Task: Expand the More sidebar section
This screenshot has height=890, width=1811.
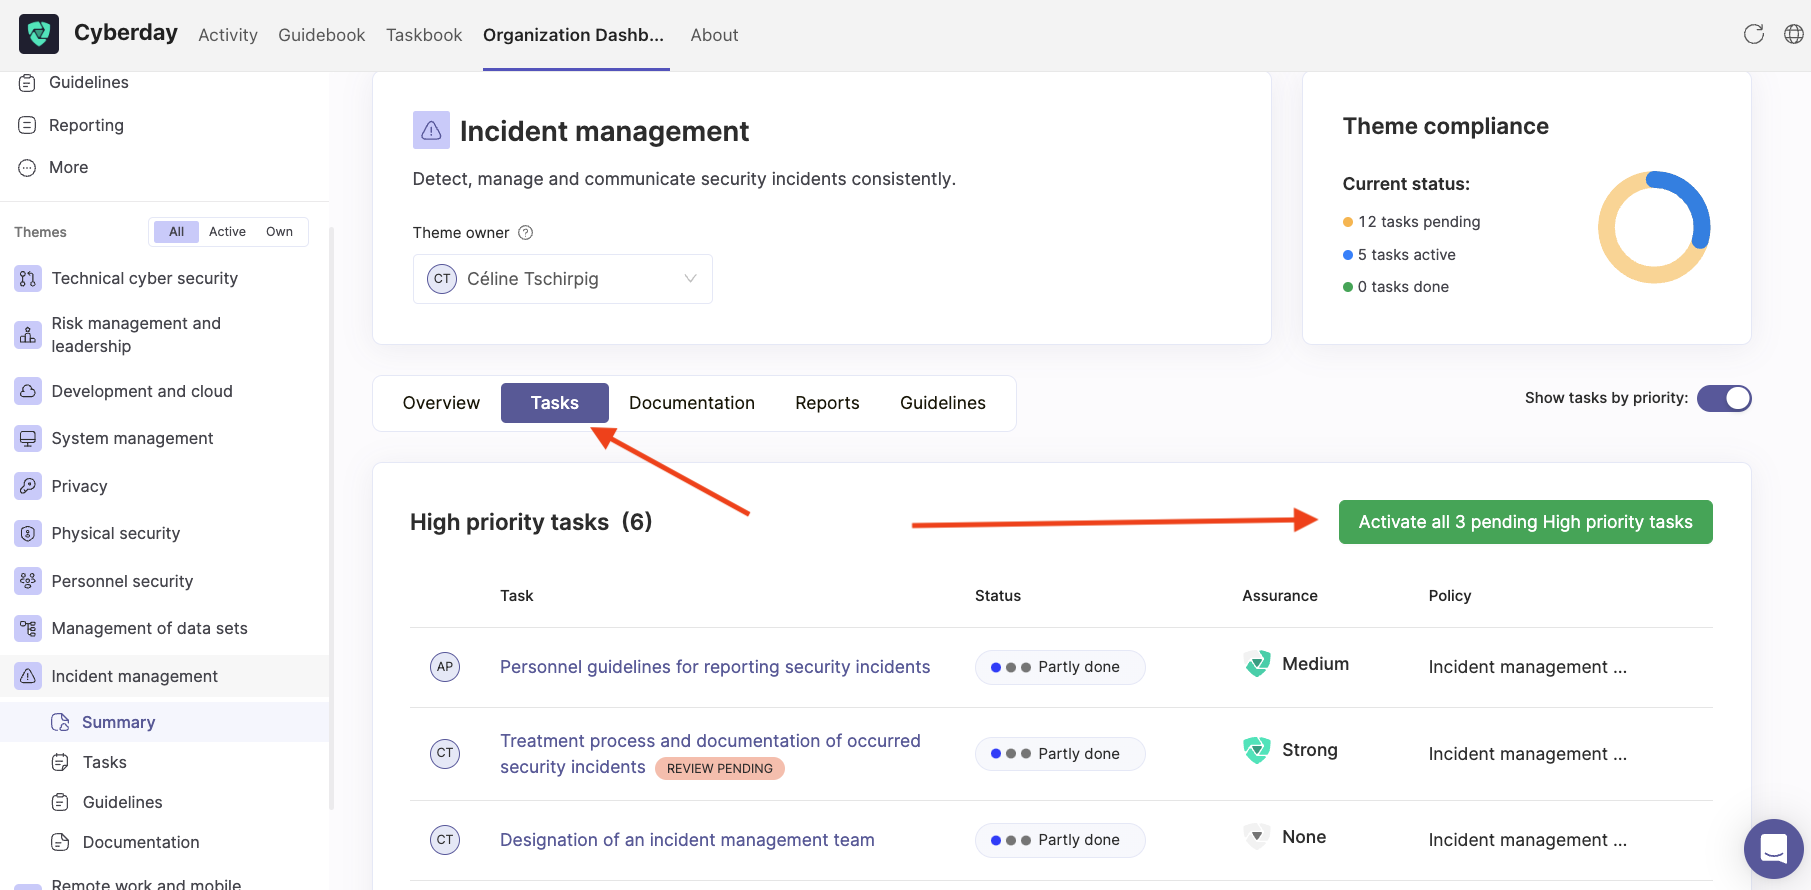Action: 68,167
